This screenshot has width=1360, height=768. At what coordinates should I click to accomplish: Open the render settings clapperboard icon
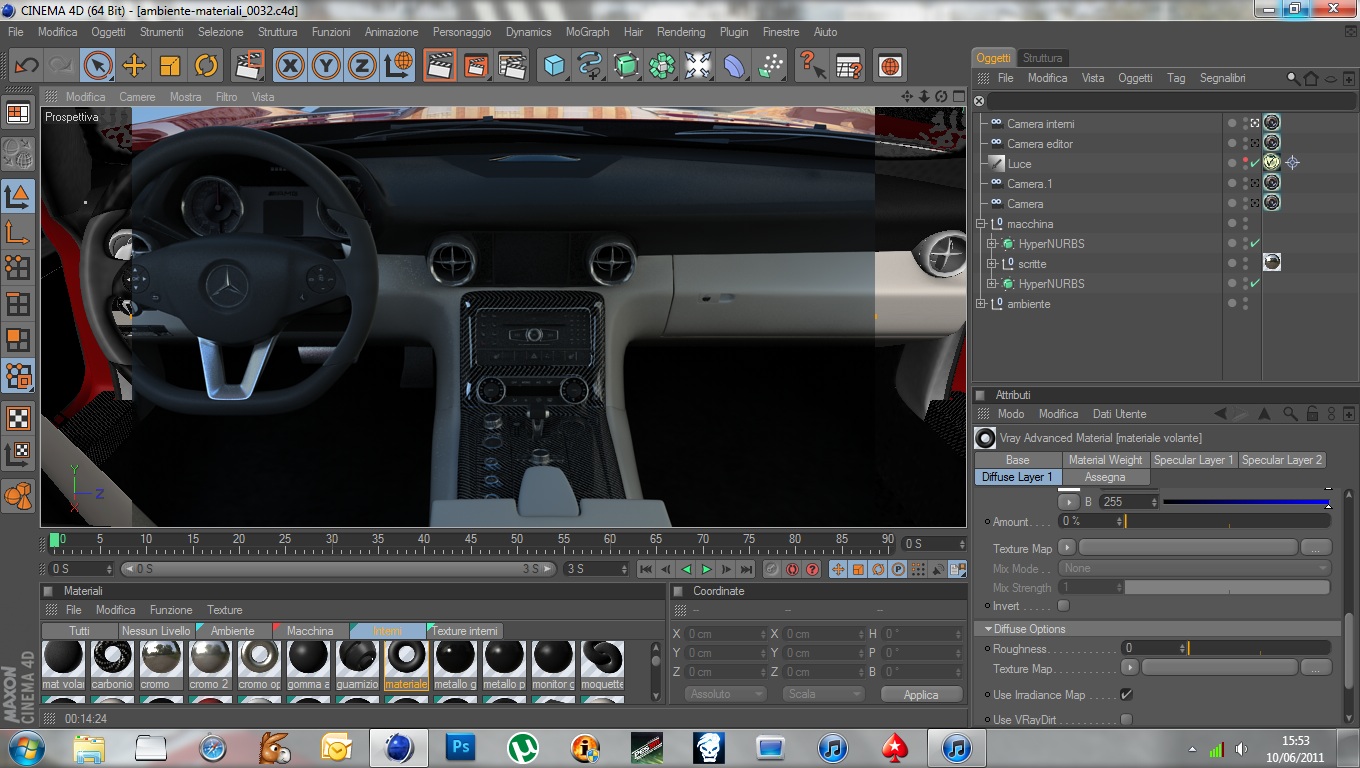tap(512, 66)
